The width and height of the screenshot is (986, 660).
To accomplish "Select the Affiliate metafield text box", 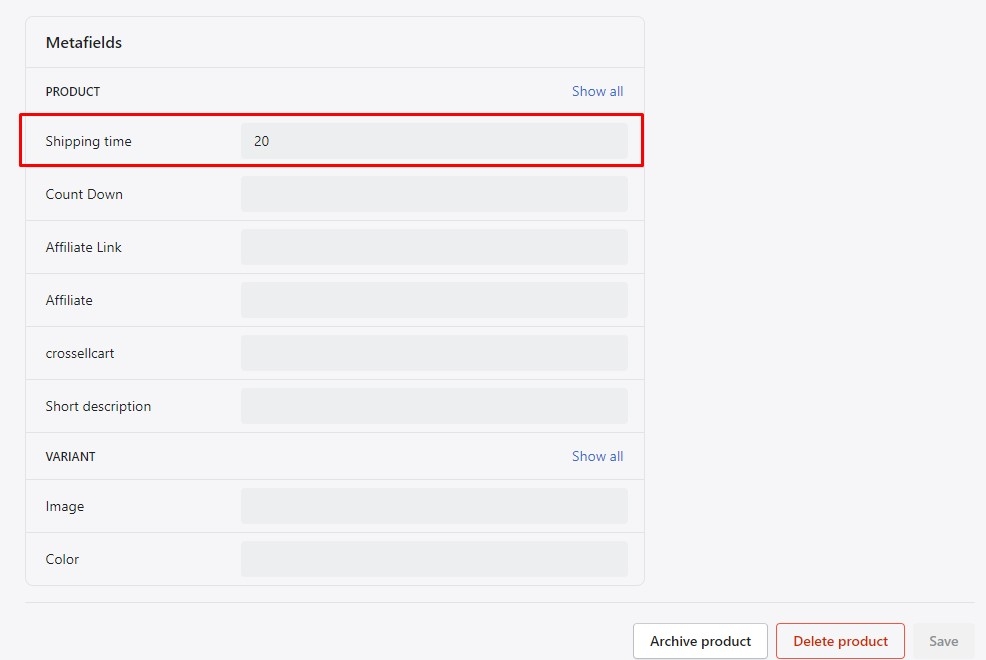I will click(x=434, y=300).
